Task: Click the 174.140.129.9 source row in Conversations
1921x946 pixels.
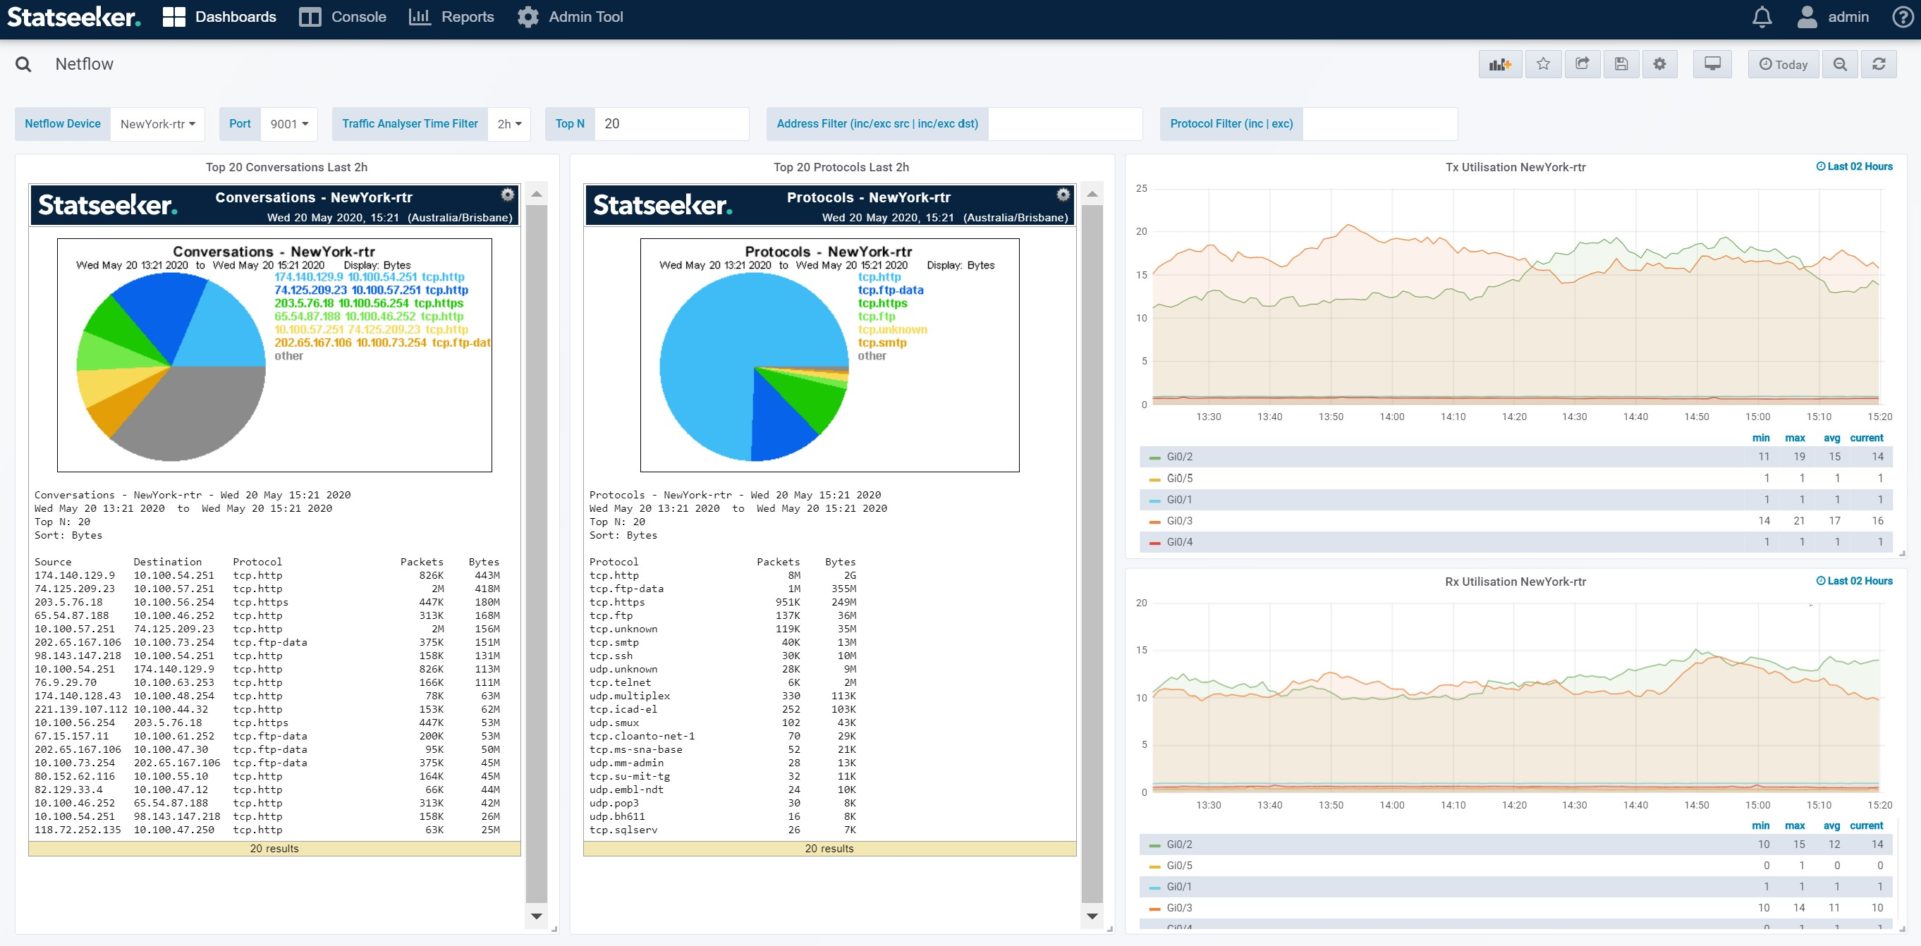Action: point(267,575)
